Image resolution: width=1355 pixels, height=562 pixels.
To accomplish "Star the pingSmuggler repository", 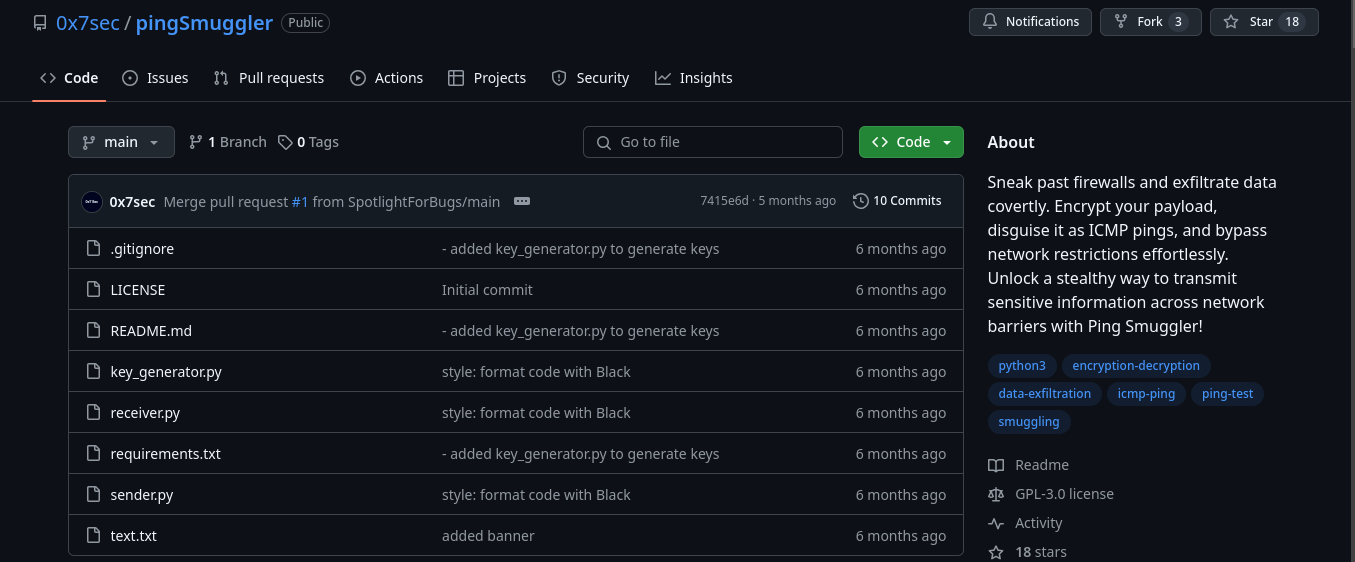I will tap(1264, 22).
